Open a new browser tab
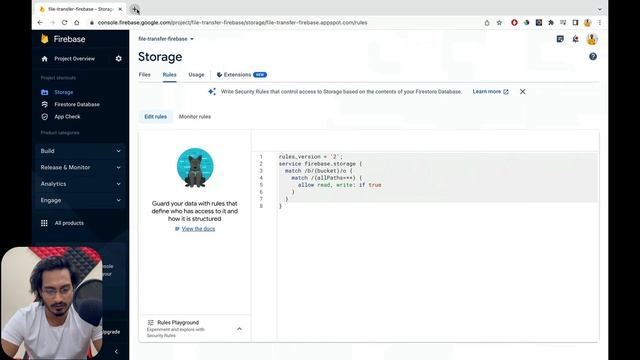Viewport: 640px width, 360px height. coord(134,9)
